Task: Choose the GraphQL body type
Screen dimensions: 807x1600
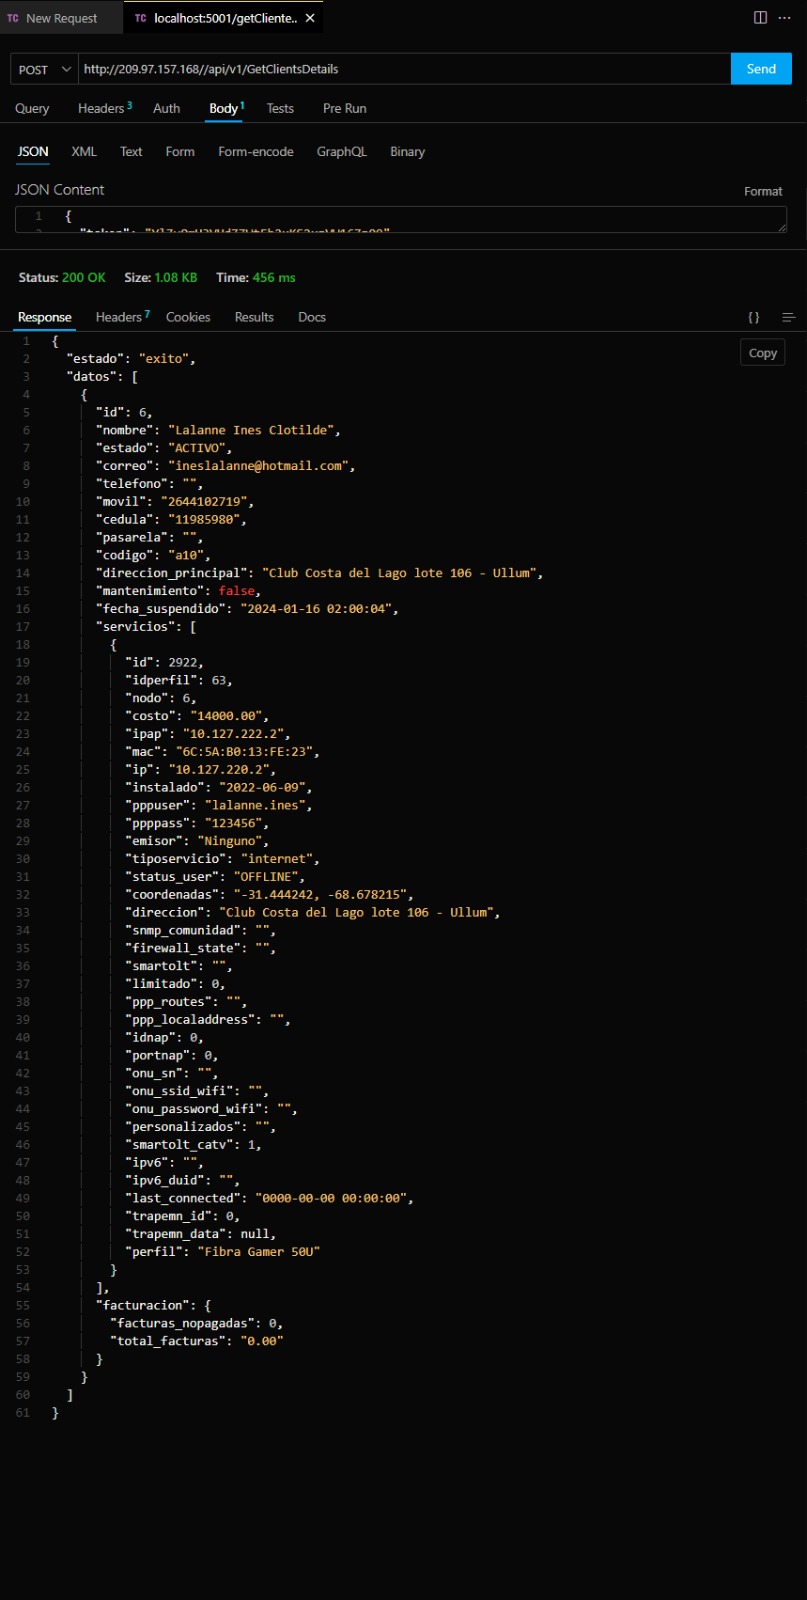Action: (341, 151)
